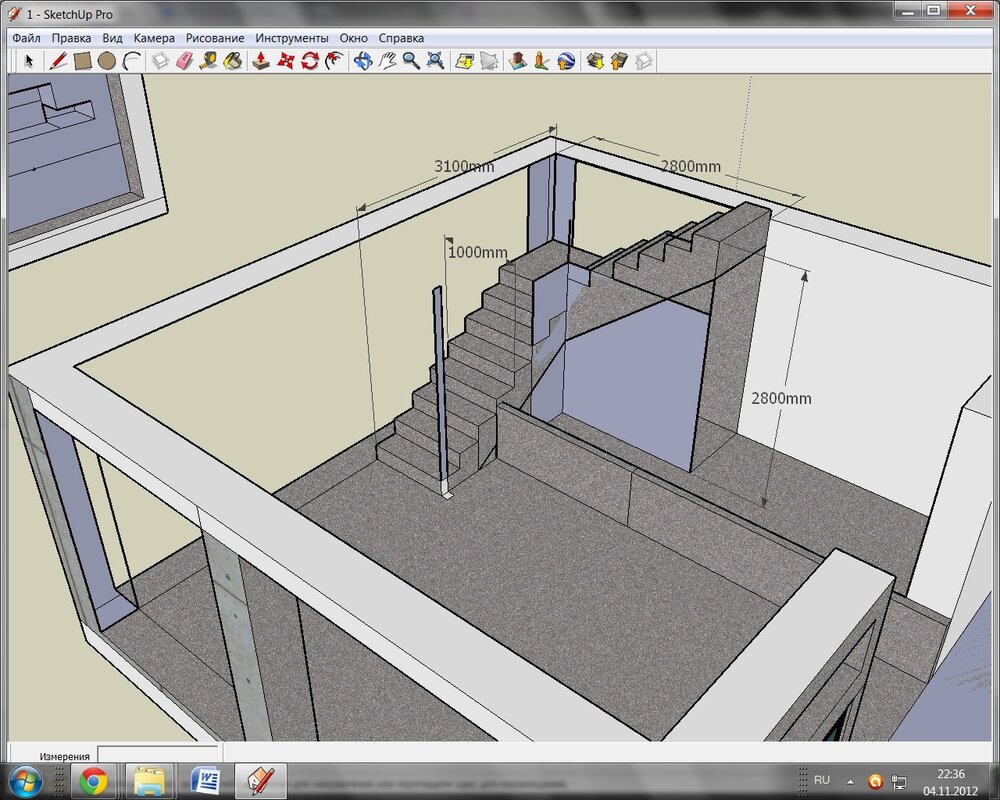Show hidden system tray icons
Viewport: 1000px width, 800px height.
coord(850,780)
